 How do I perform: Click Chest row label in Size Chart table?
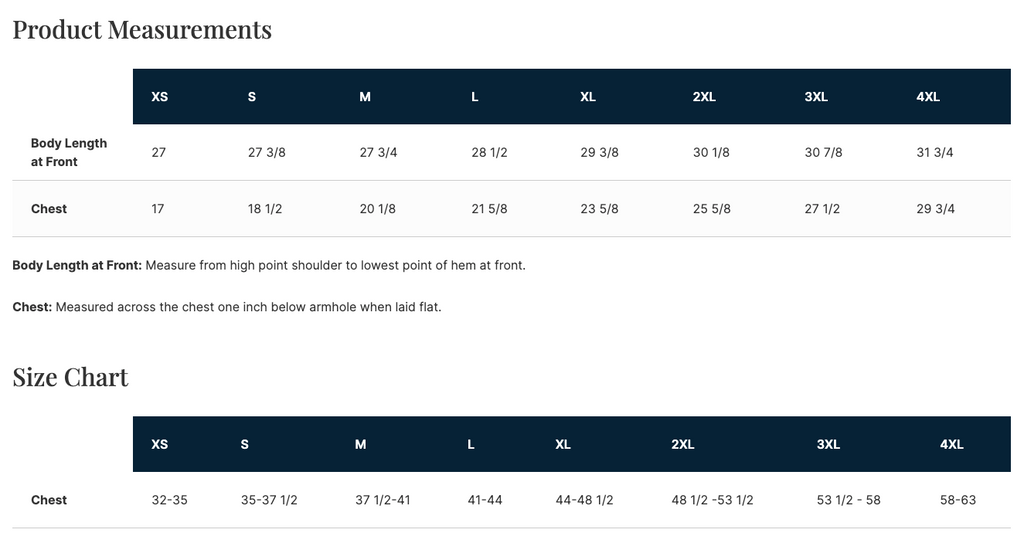coord(49,500)
